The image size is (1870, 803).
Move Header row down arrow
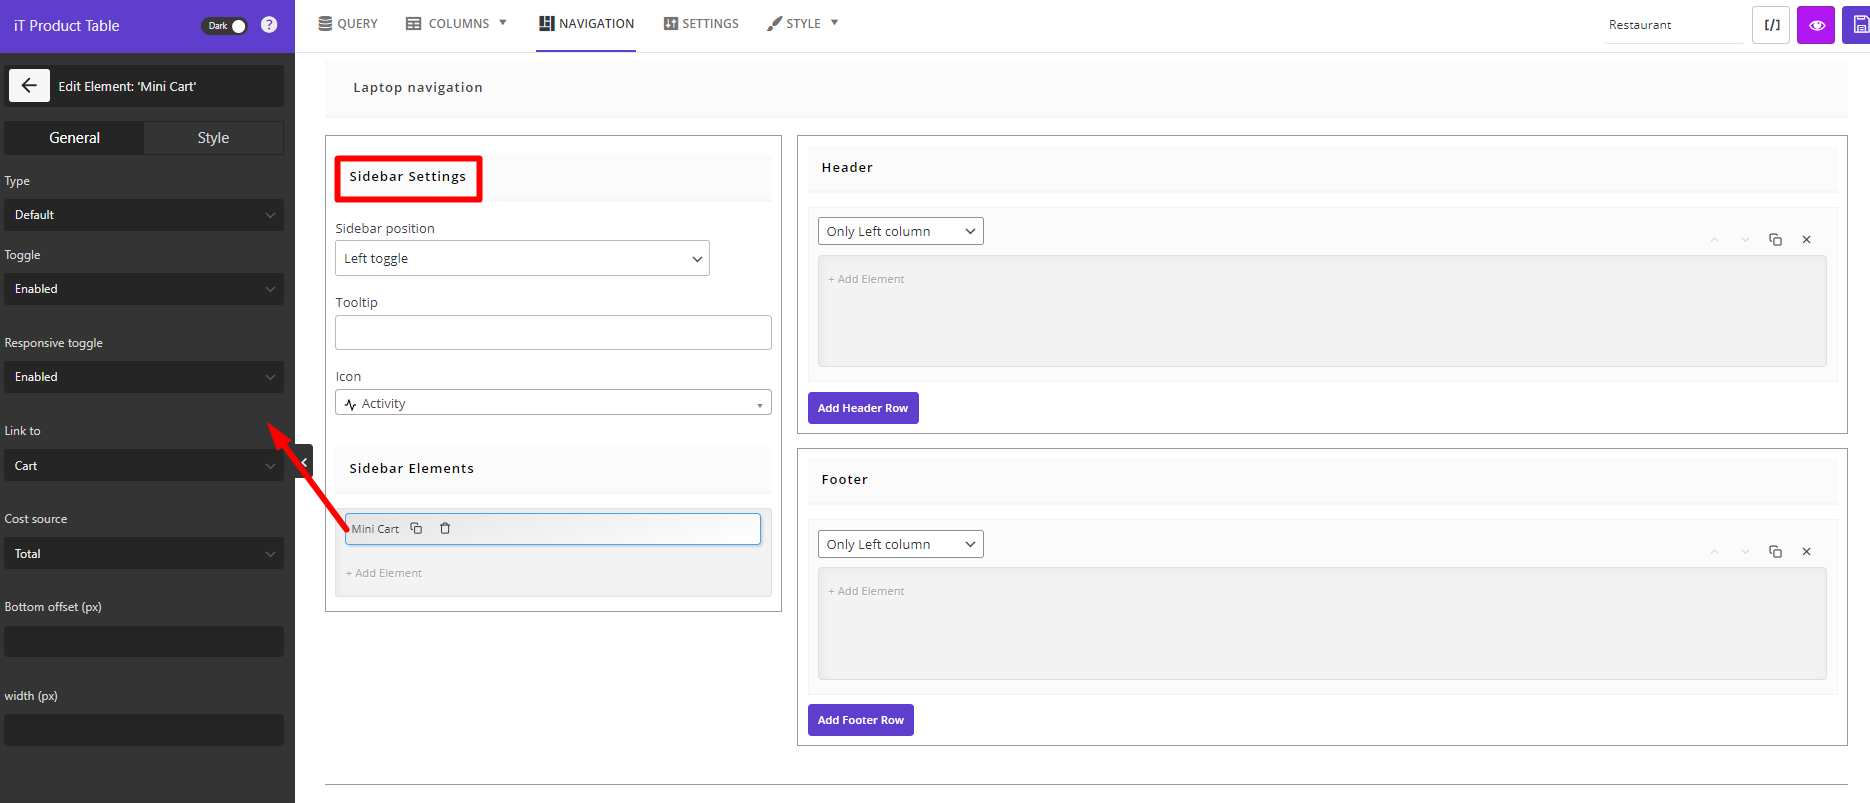pos(1745,240)
